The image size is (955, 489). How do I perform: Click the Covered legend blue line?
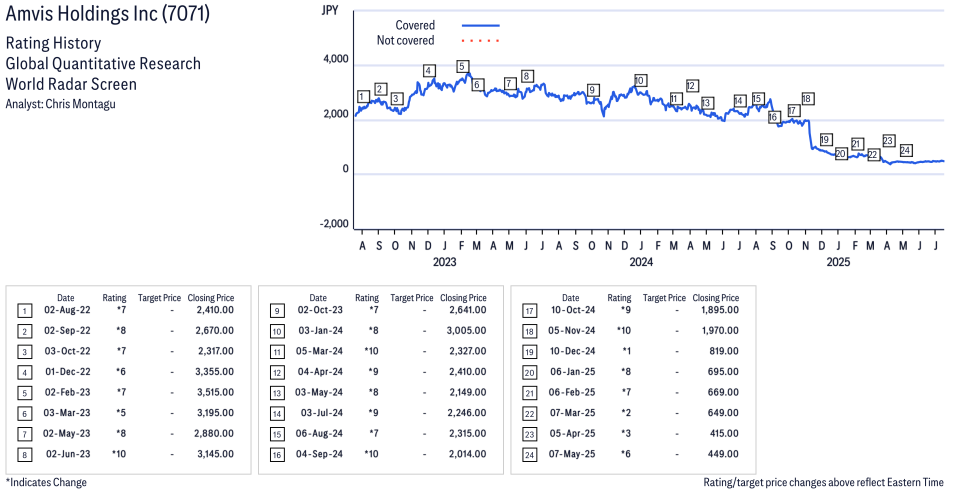click(481, 26)
